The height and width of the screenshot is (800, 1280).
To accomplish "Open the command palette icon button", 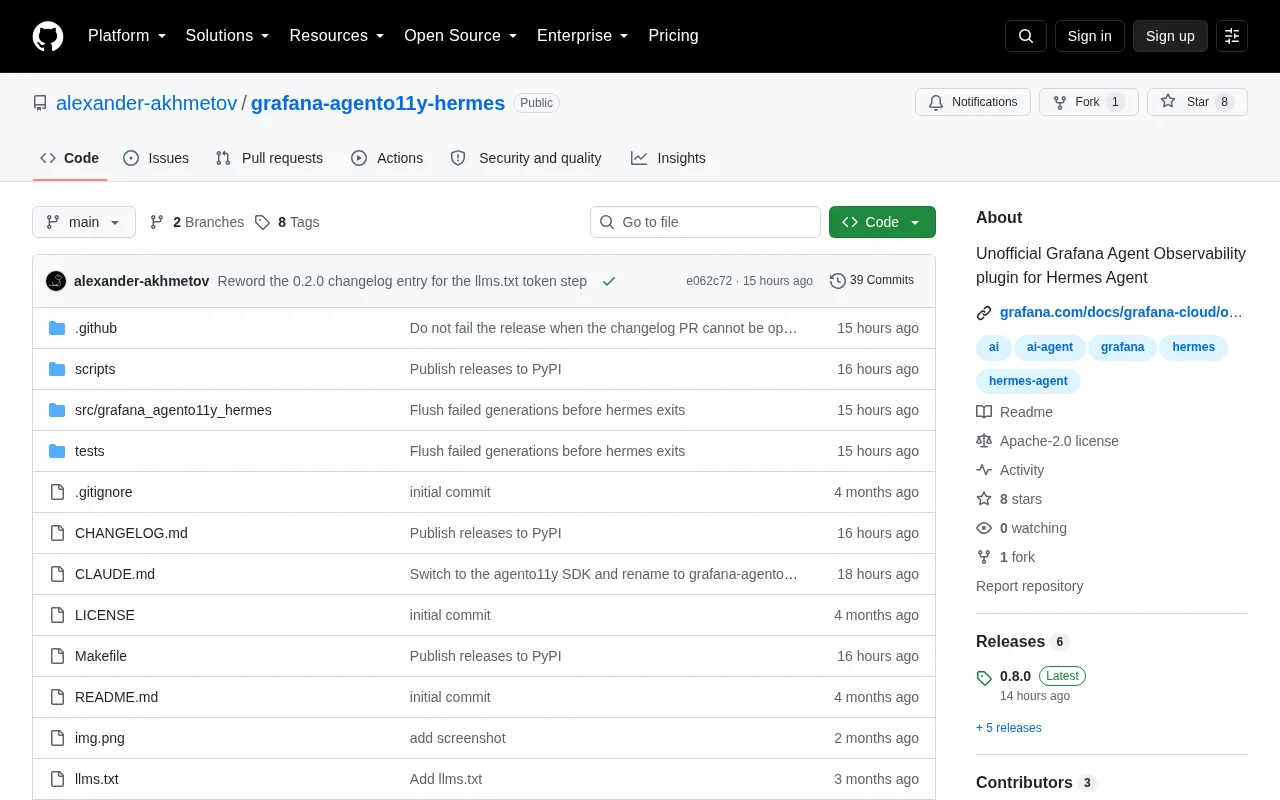I will coord(1232,36).
